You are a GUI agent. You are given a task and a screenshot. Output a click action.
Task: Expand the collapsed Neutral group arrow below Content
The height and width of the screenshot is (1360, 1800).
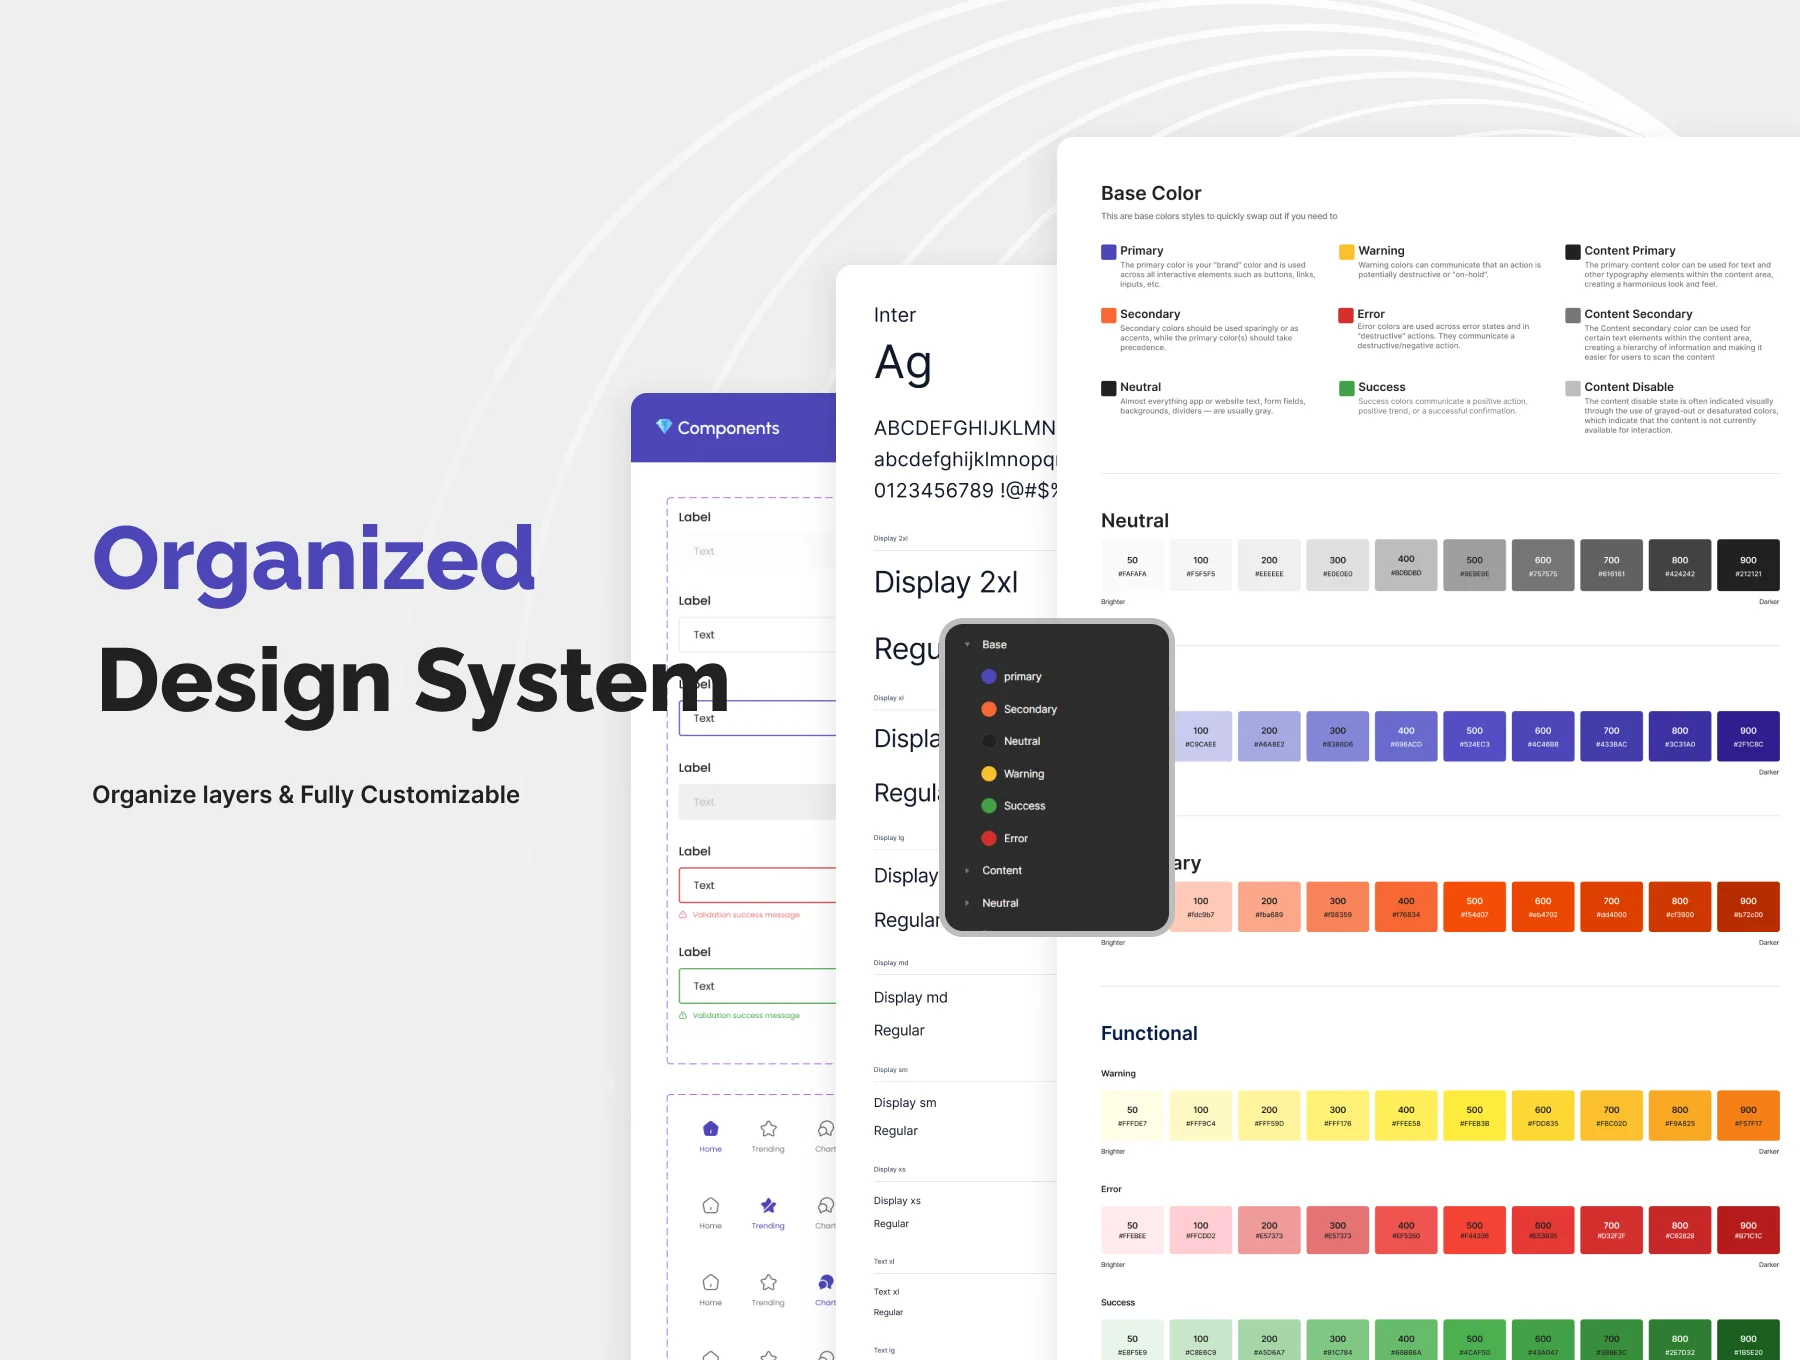pos(967,903)
